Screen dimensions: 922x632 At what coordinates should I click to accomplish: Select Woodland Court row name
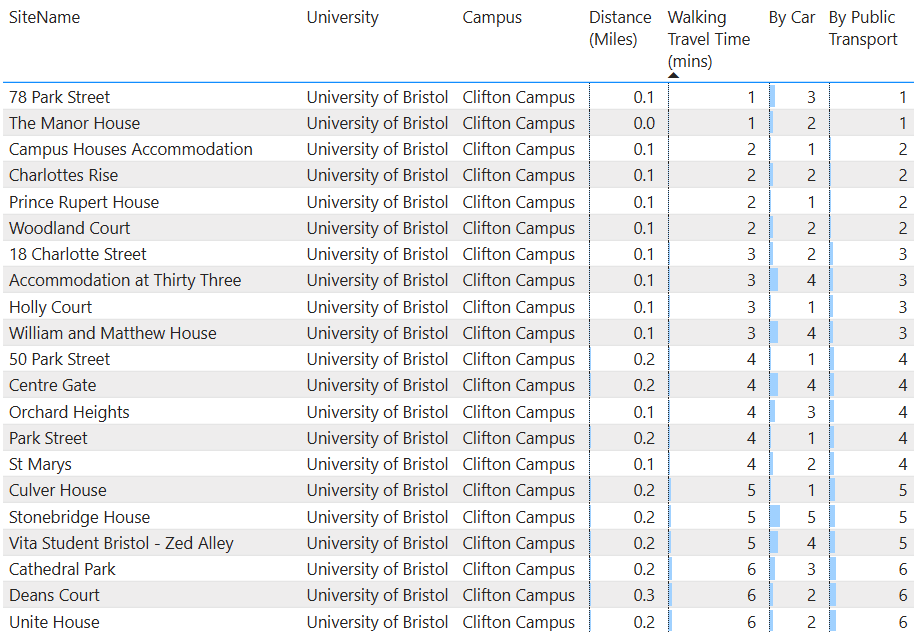pyautogui.click(x=69, y=228)
